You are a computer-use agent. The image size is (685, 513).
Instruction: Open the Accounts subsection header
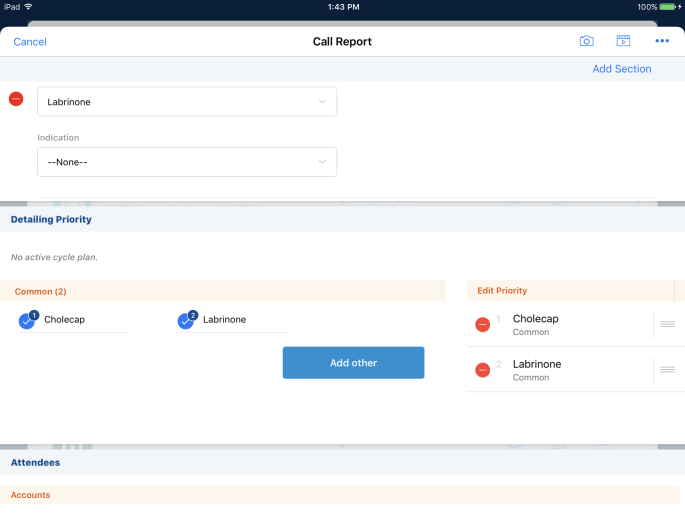pyautogui.click(x=30, y=495)
